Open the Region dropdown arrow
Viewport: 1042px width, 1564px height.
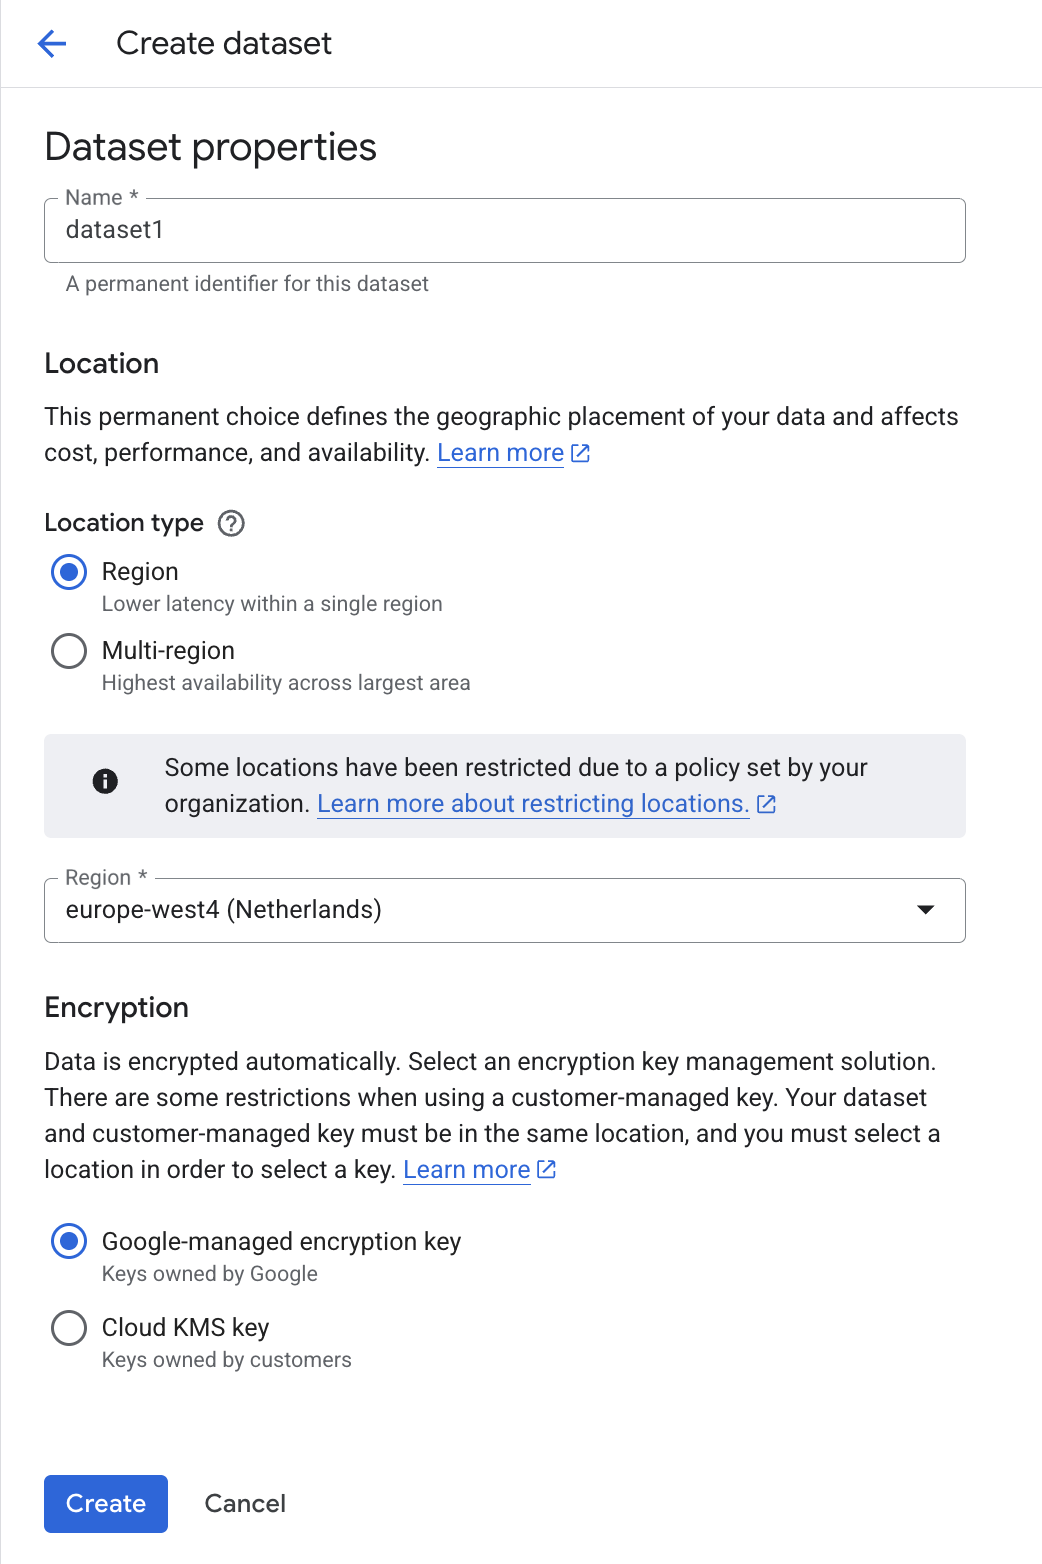(x=926, y=910)
